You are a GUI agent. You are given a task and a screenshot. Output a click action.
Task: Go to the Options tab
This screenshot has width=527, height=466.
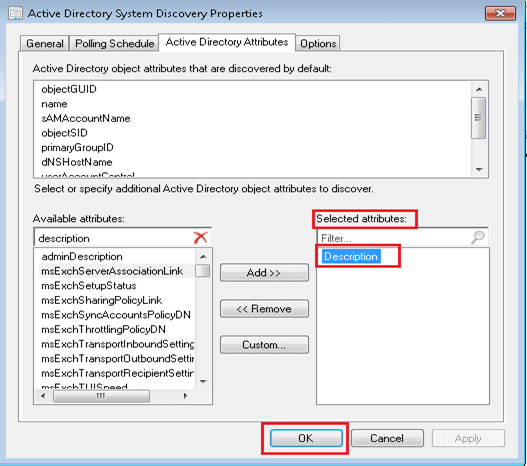318,44
